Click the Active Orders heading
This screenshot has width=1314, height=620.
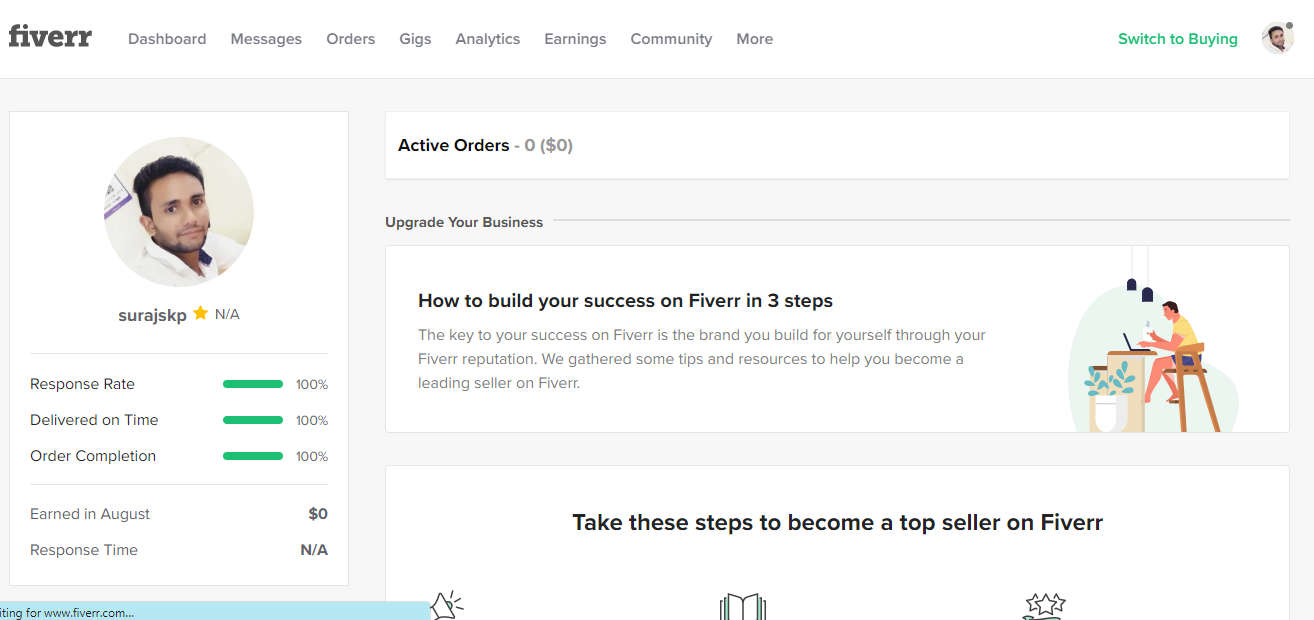tap(453, 145)
